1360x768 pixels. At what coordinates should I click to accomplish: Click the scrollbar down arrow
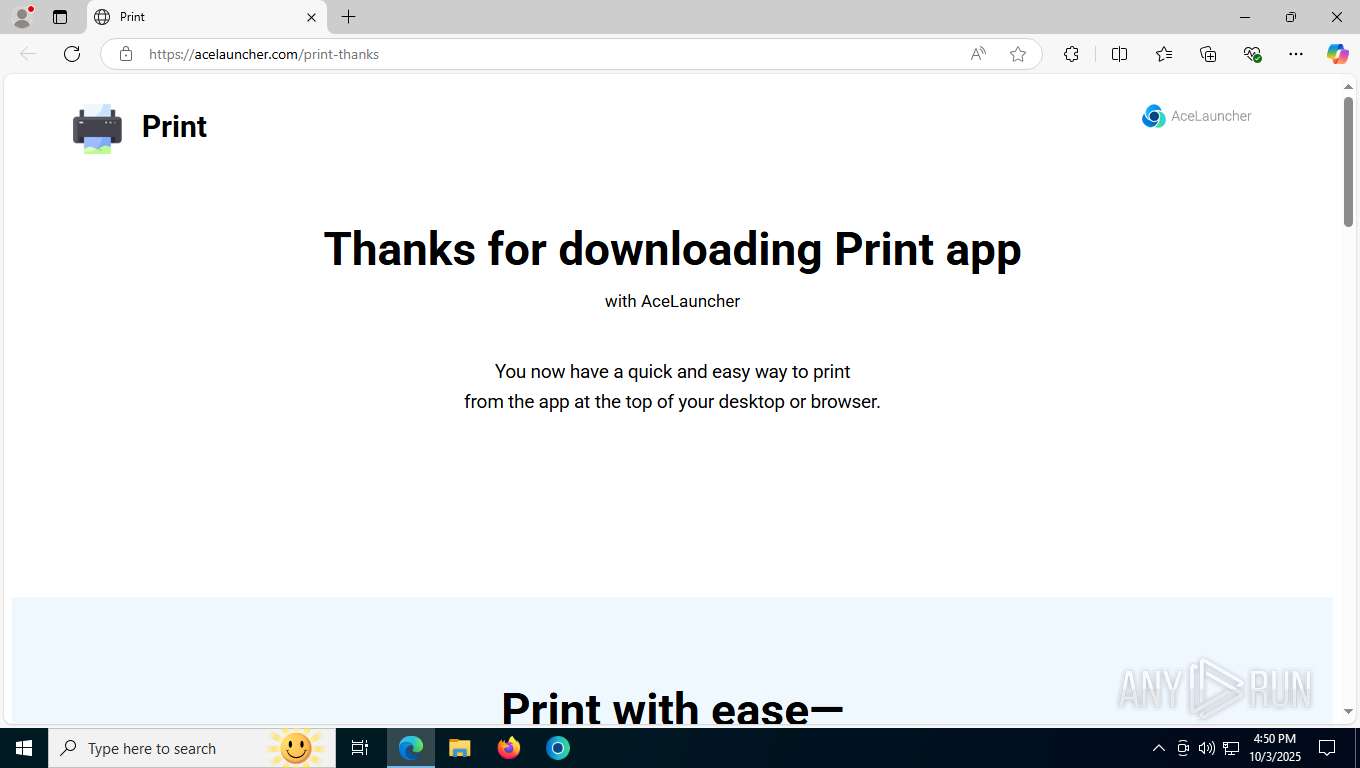click(1348, 712)
